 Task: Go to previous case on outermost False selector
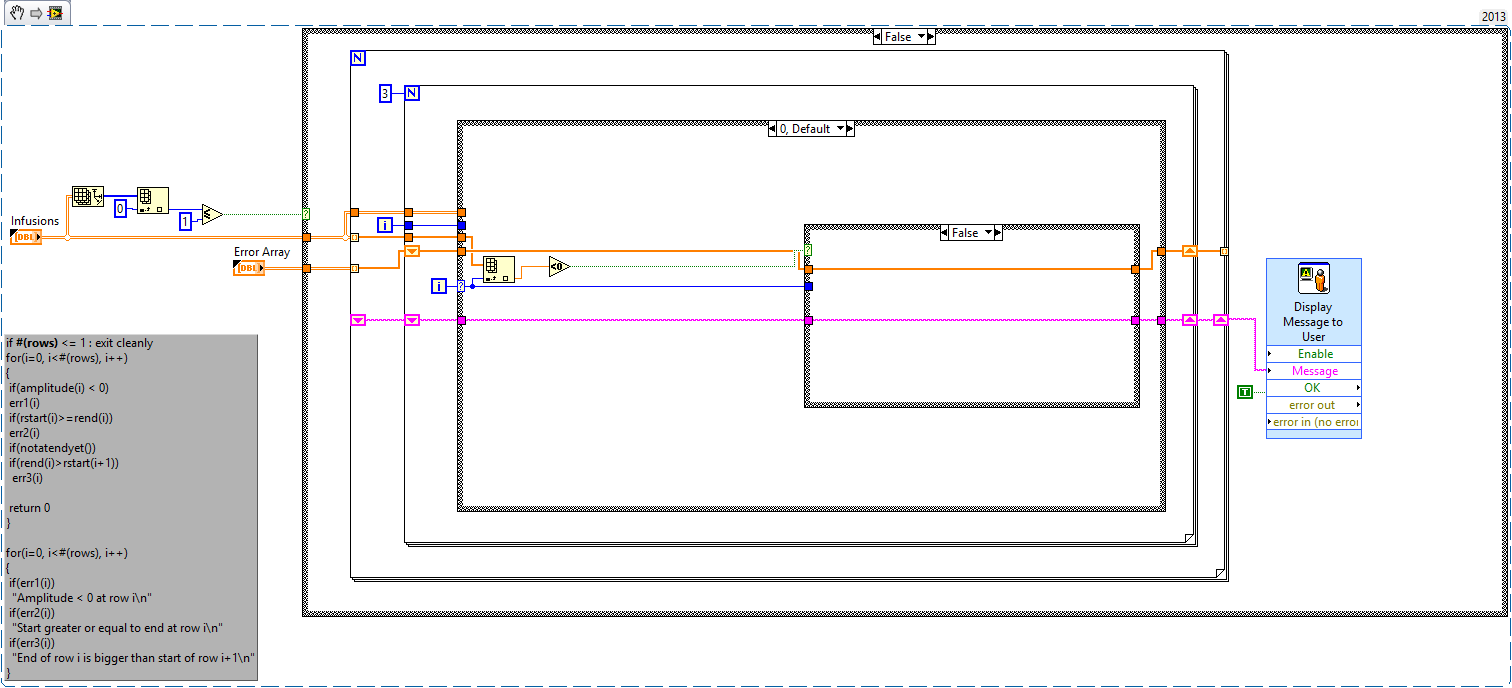click(x=877, y=37)
